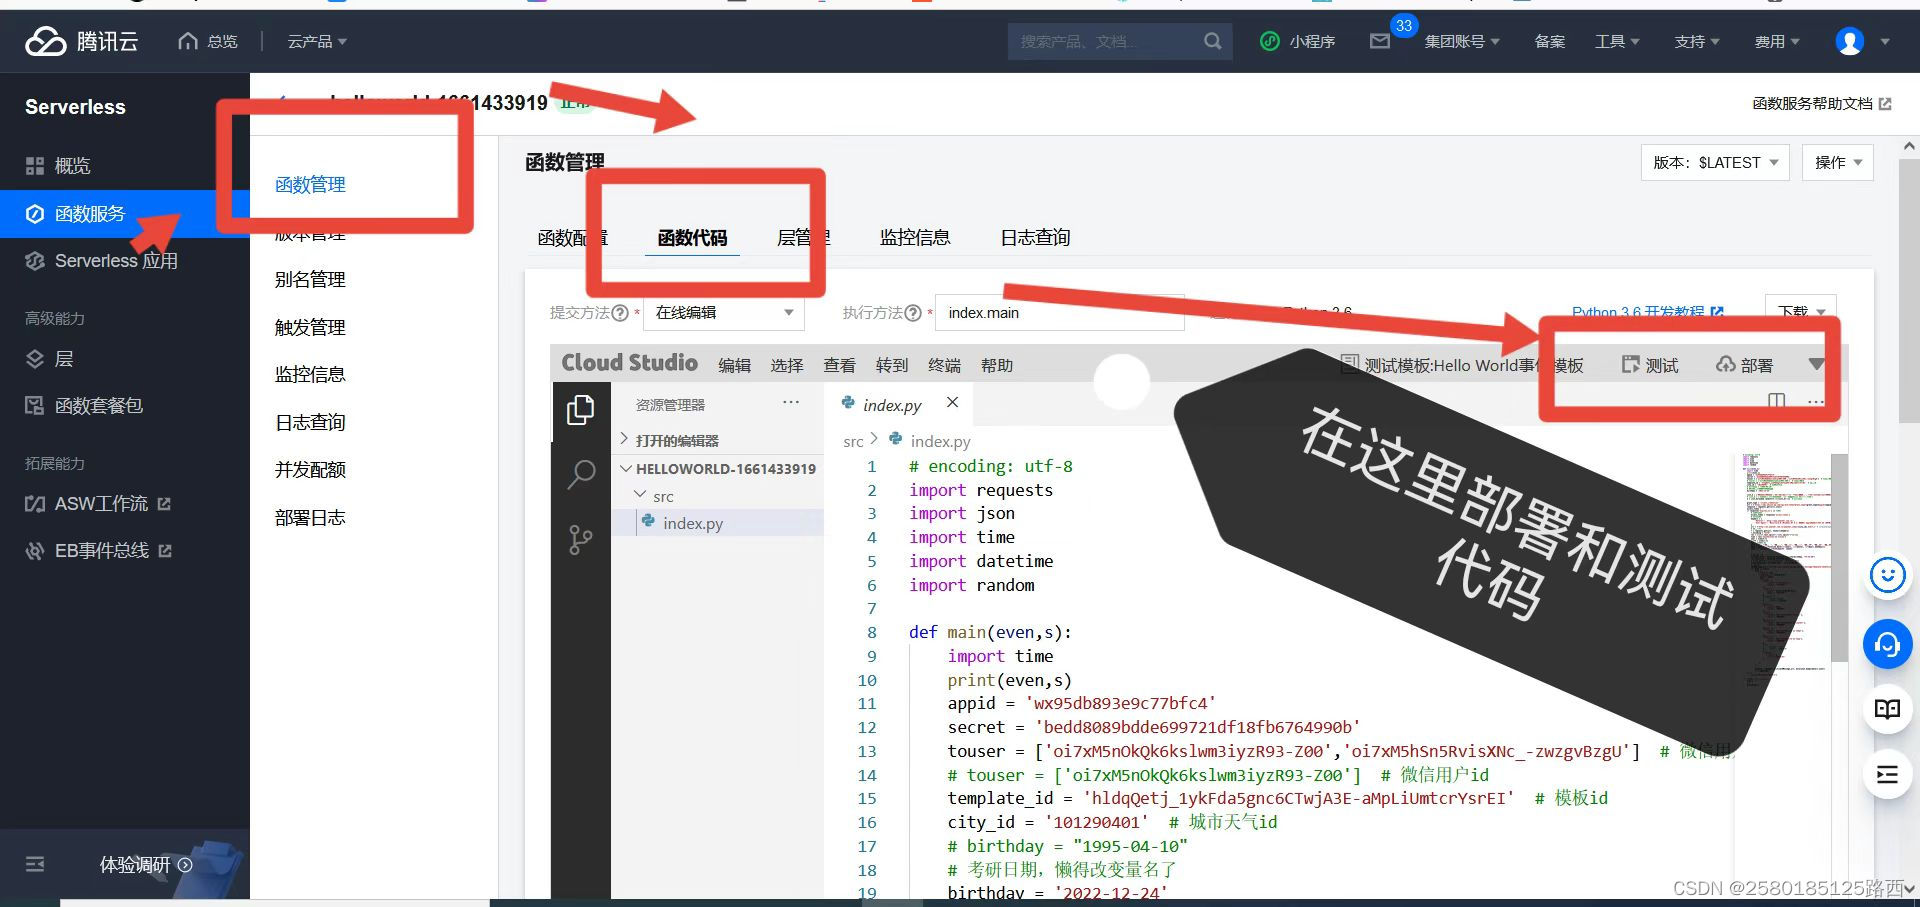The image size is (1920, 907).
Task: Click the 执行方法 index.main input field
Action: 1060,313
